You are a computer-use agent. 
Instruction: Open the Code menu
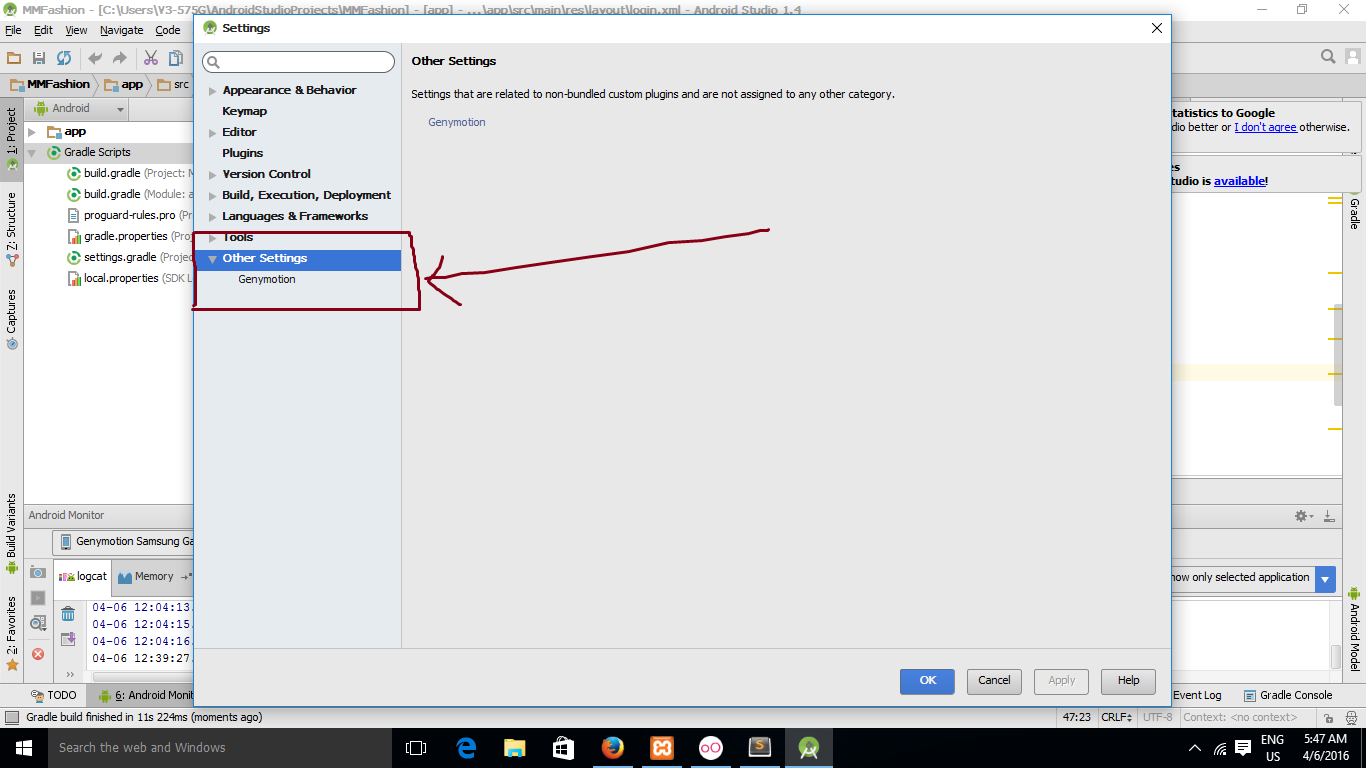tap(167, 30)
